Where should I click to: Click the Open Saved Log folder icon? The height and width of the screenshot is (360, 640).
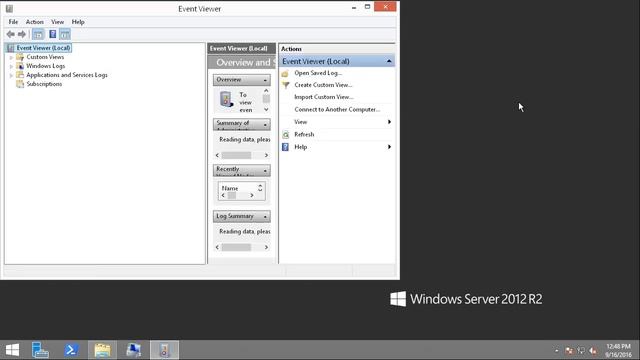coord(285,73)
